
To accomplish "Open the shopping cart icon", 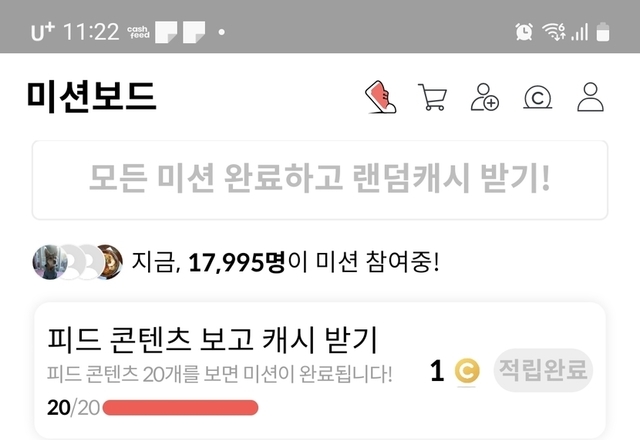I will click(433, 97).
